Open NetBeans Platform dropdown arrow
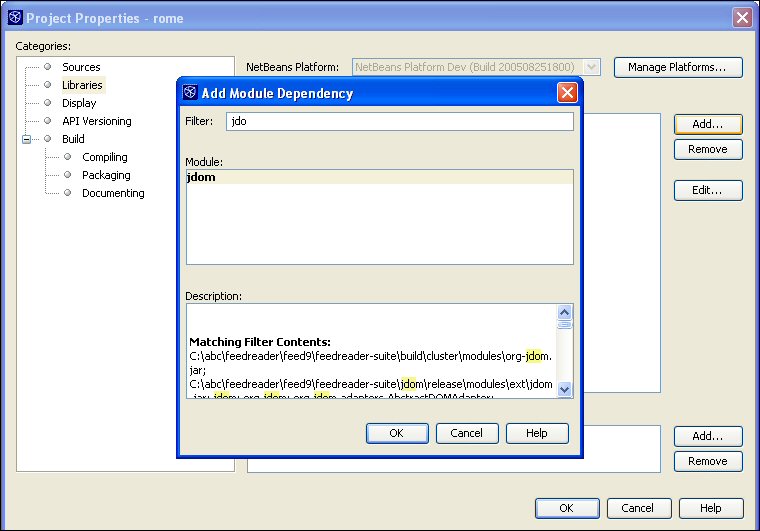 point(591,67)
